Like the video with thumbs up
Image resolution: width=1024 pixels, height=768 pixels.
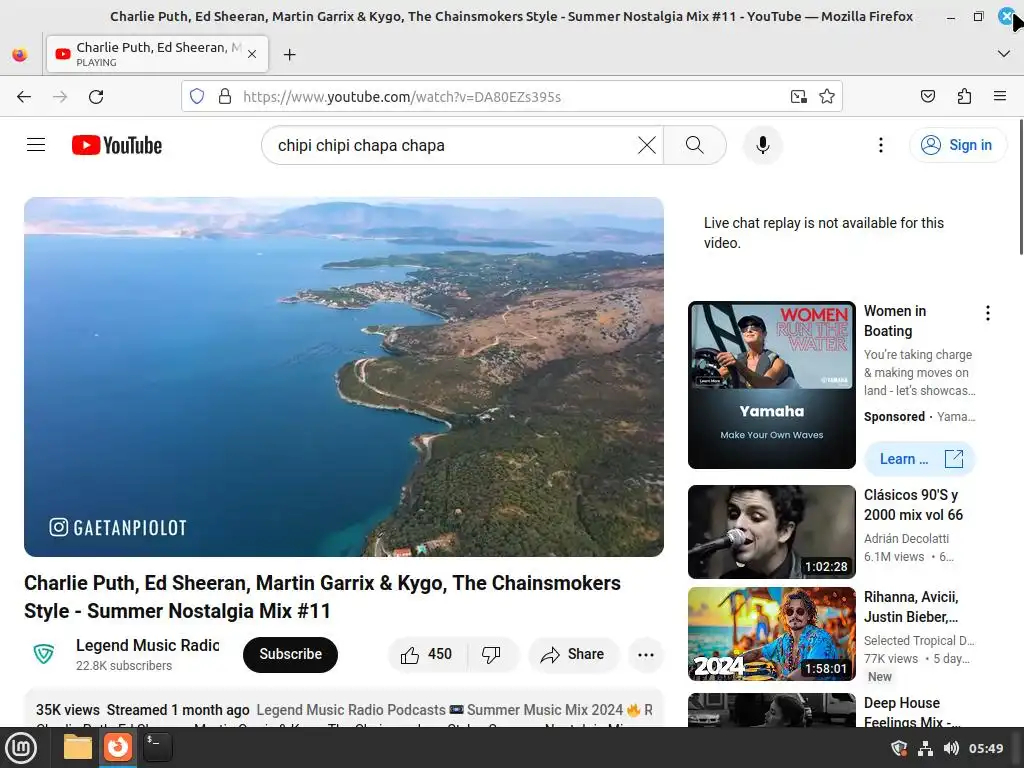click(427, 654)
